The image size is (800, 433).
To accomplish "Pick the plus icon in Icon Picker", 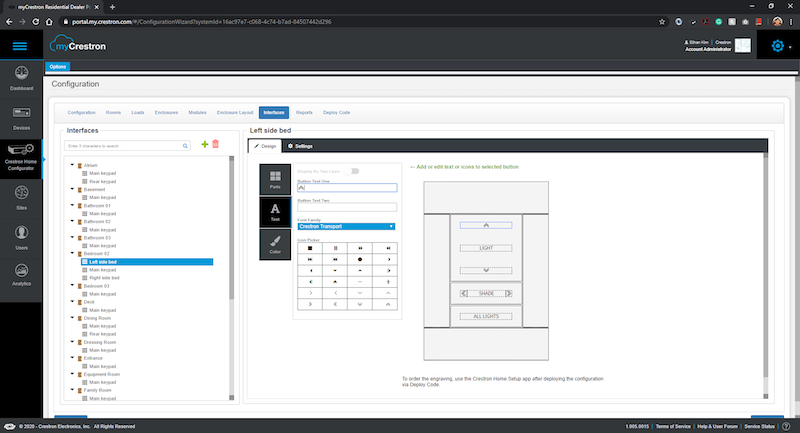I will (388, 282).
